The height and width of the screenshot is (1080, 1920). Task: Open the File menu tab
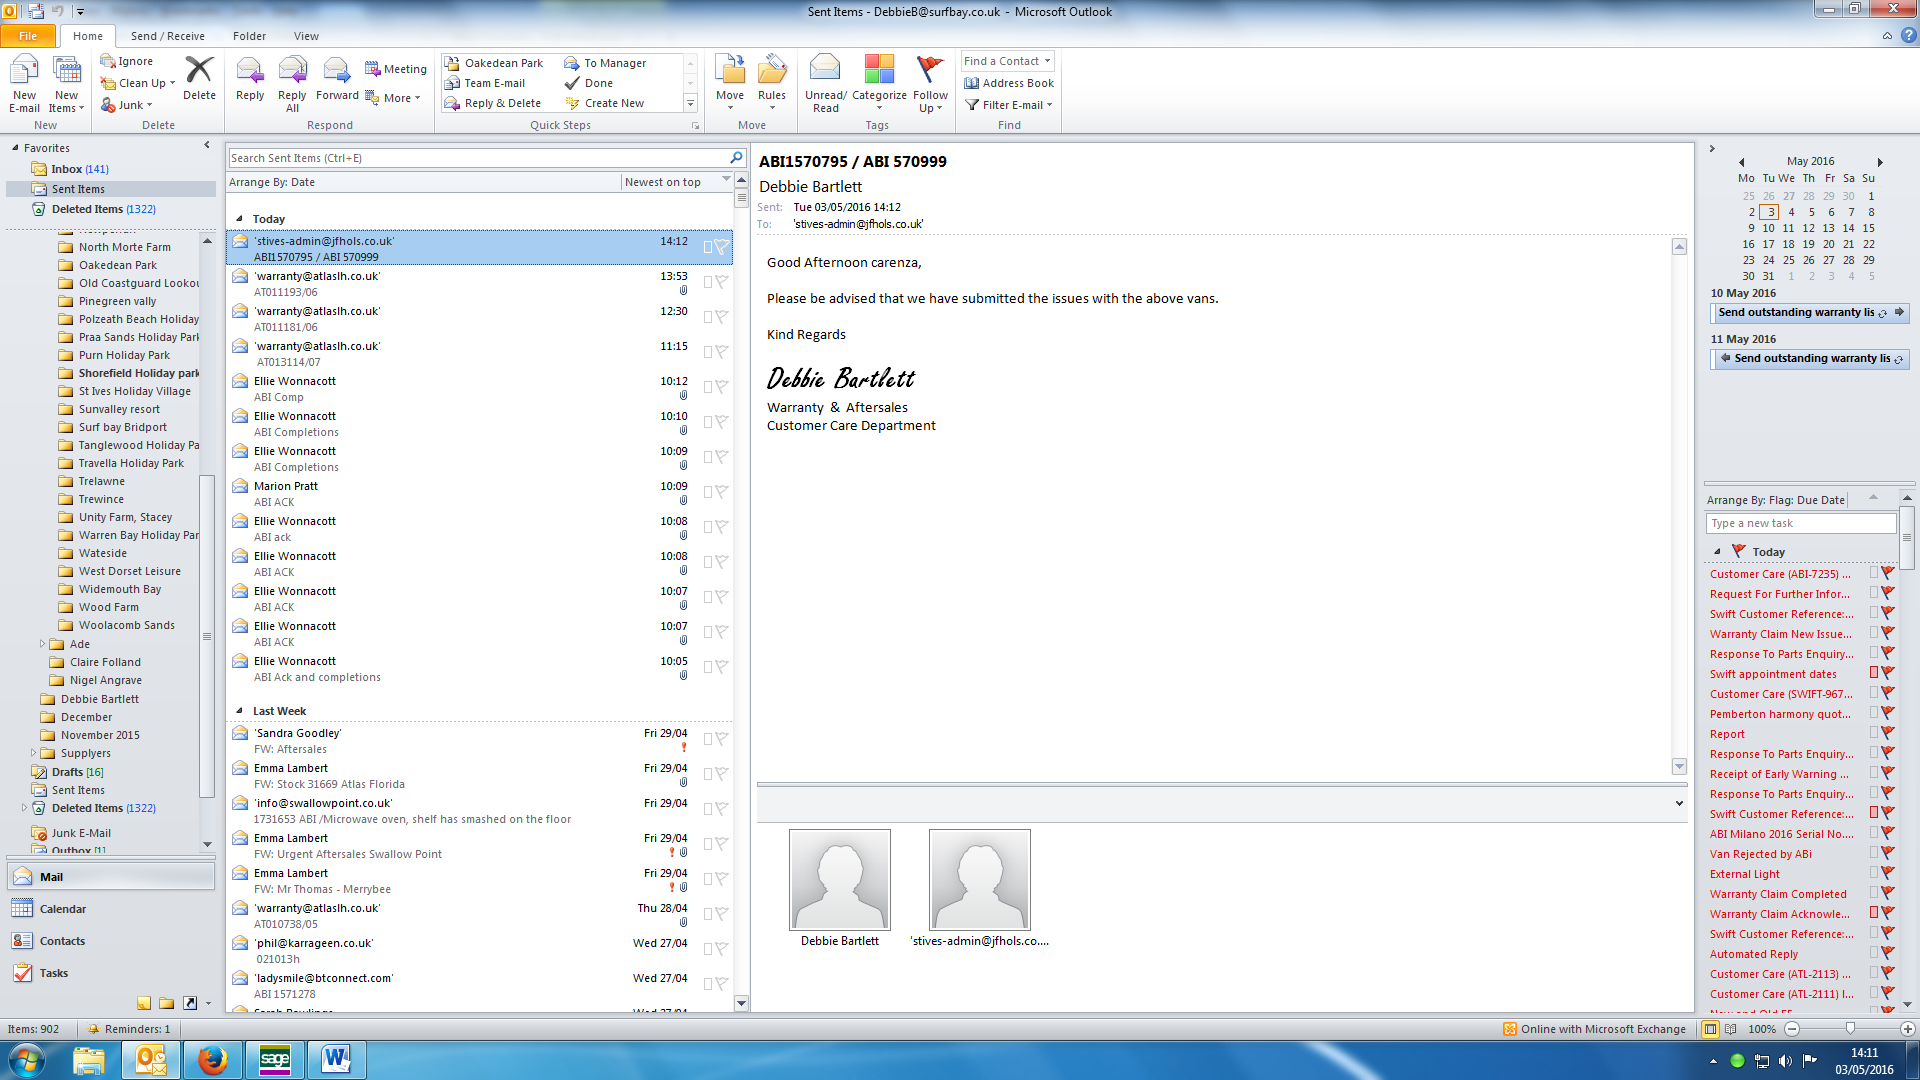pos(28,36)
